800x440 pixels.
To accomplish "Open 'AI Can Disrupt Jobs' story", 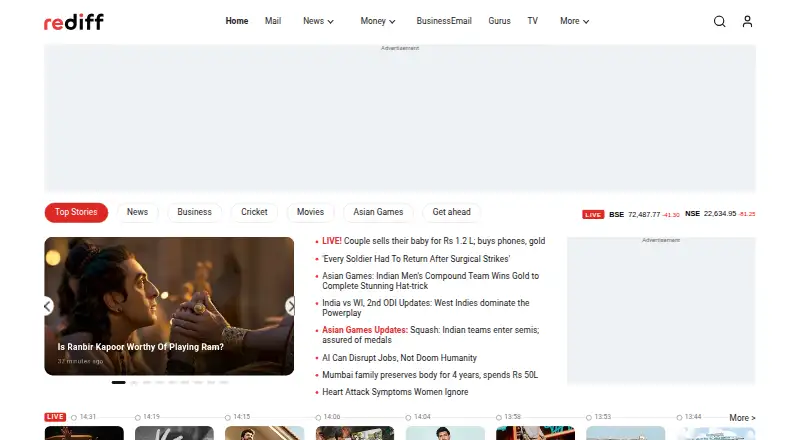I will pos(399,358).
